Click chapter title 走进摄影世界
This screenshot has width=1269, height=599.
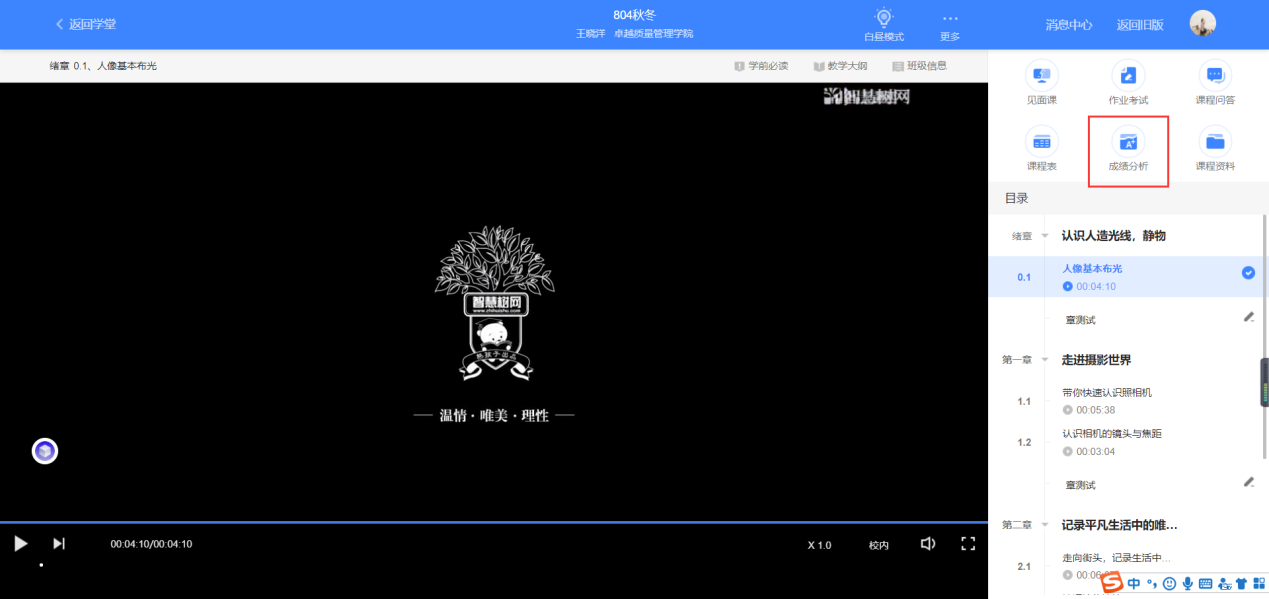(1096, 360)
